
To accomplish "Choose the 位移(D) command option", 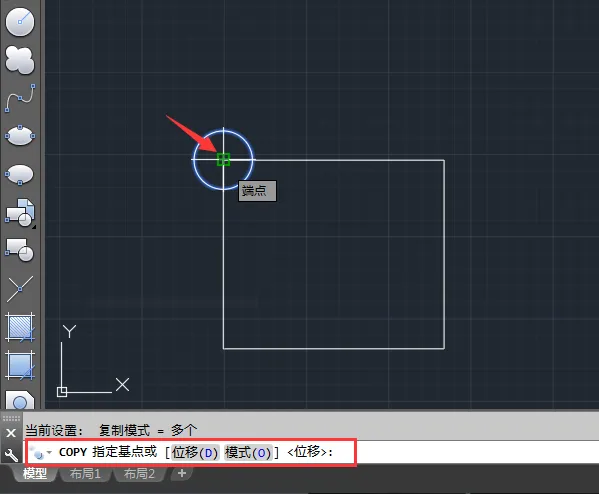I will tap(195, 453).
